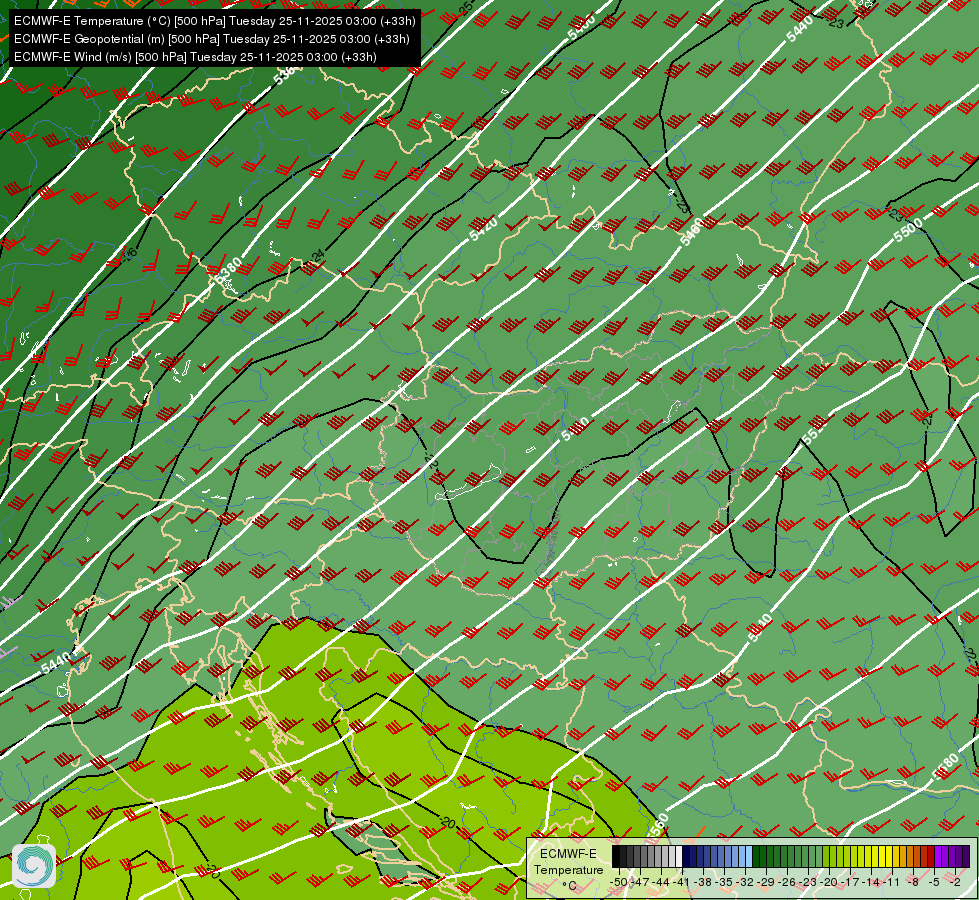This screenshot has height=900, width=979.
Task: Click the -41 colorbar tick label
Action: click(x=681, y=882)
